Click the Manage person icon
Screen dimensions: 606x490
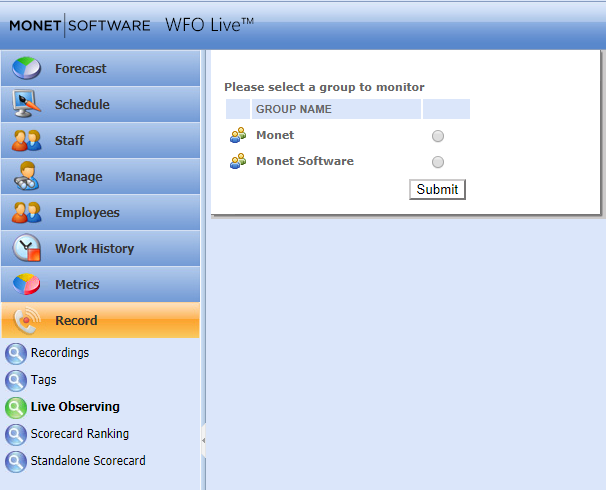(27, 177)
